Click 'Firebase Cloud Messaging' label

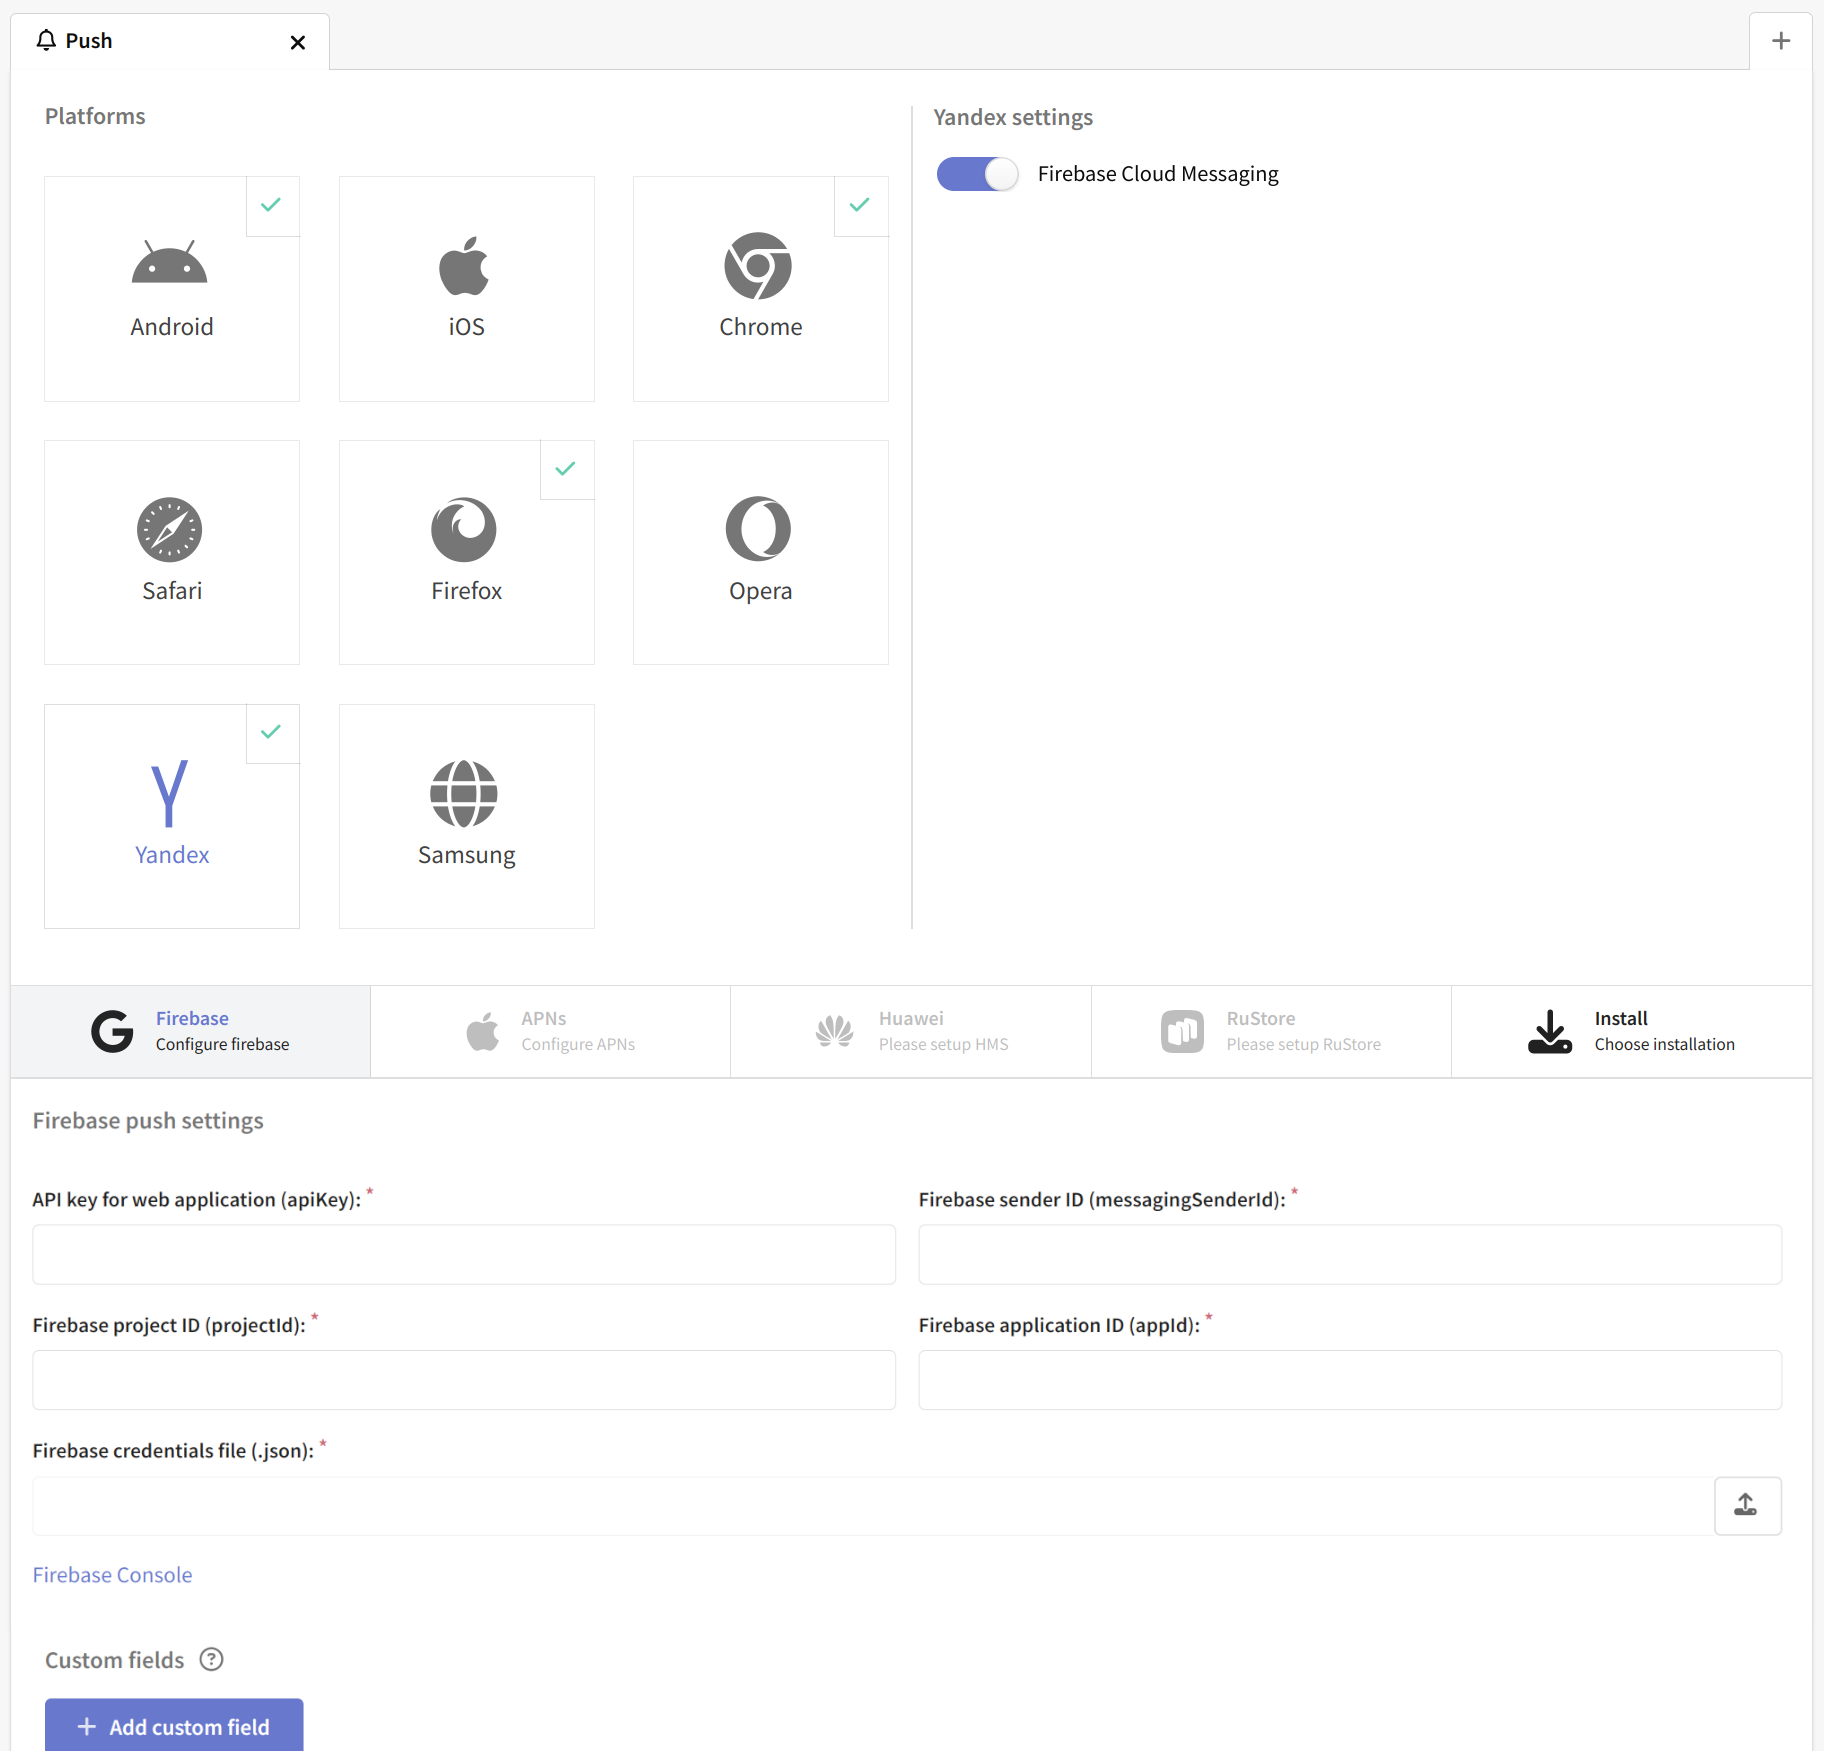(x=1158, y=174)
